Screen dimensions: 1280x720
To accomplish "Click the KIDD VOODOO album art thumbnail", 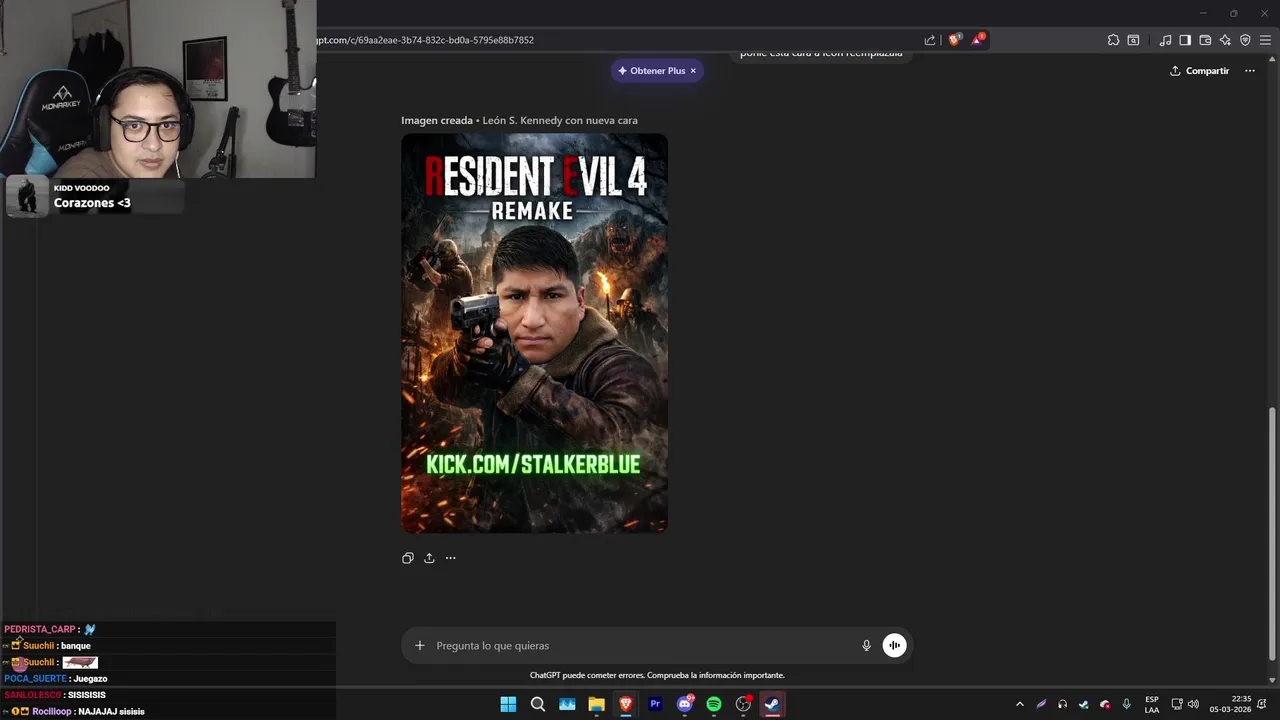I will [x=27, y=196].
